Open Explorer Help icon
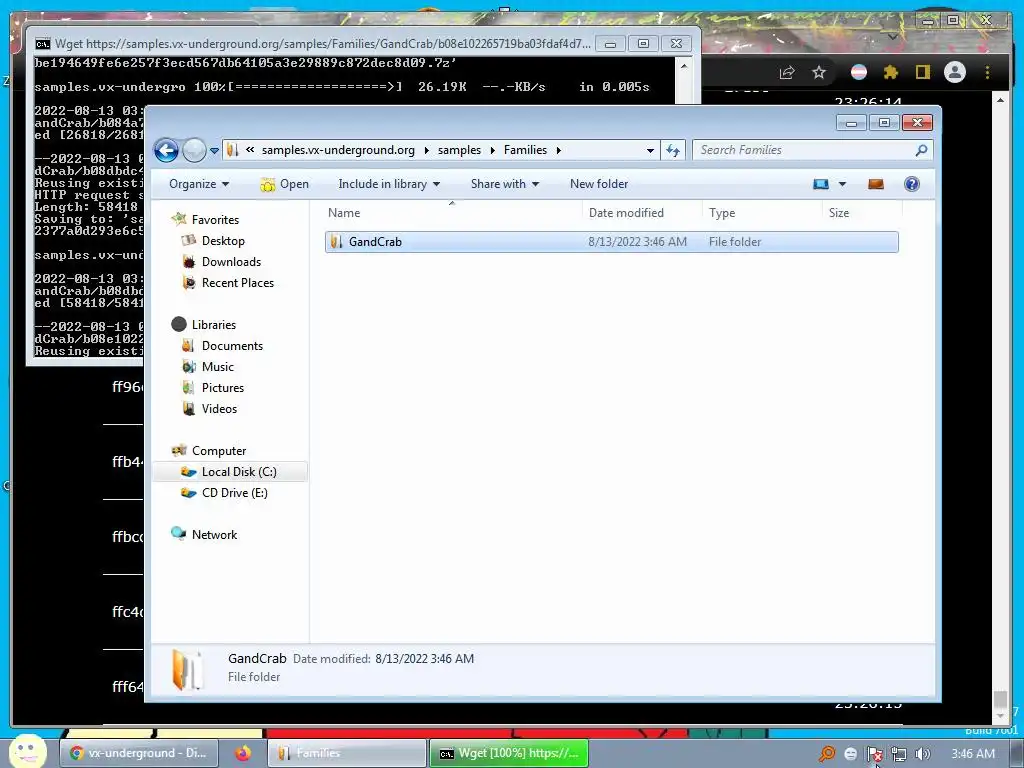This screenshot has width=1024, height=768. [x=912, y=184]
